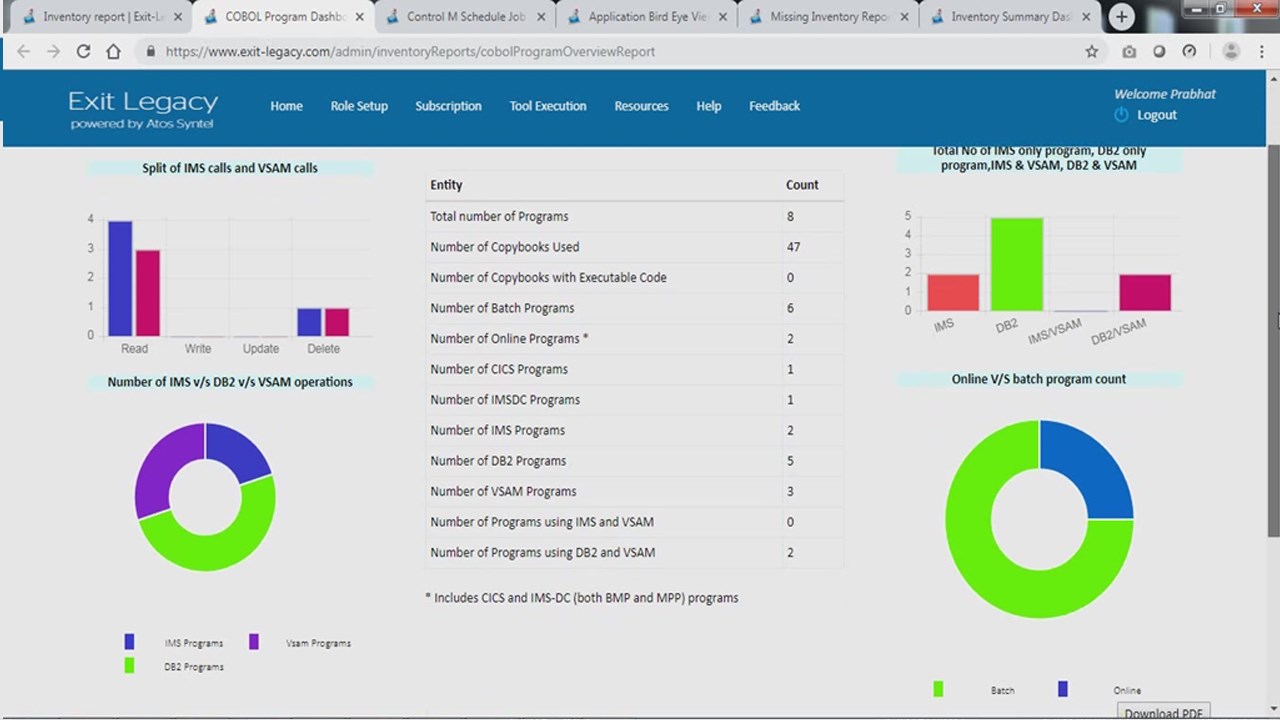
Task: Click the blue Read bar in IMS/VSAM calls chart
Action: (120, 279)
